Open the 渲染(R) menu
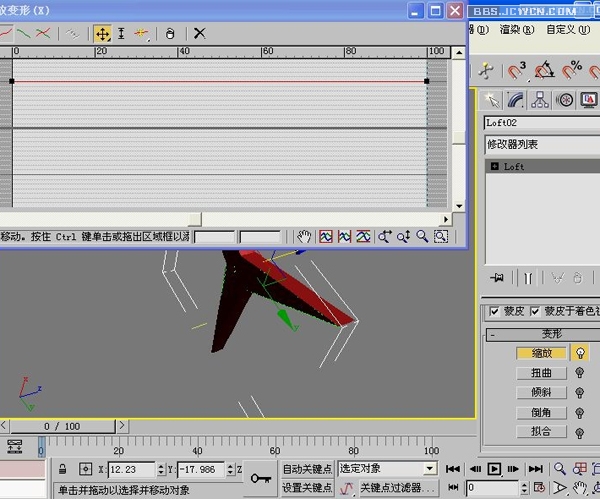 tap(517, 29)
